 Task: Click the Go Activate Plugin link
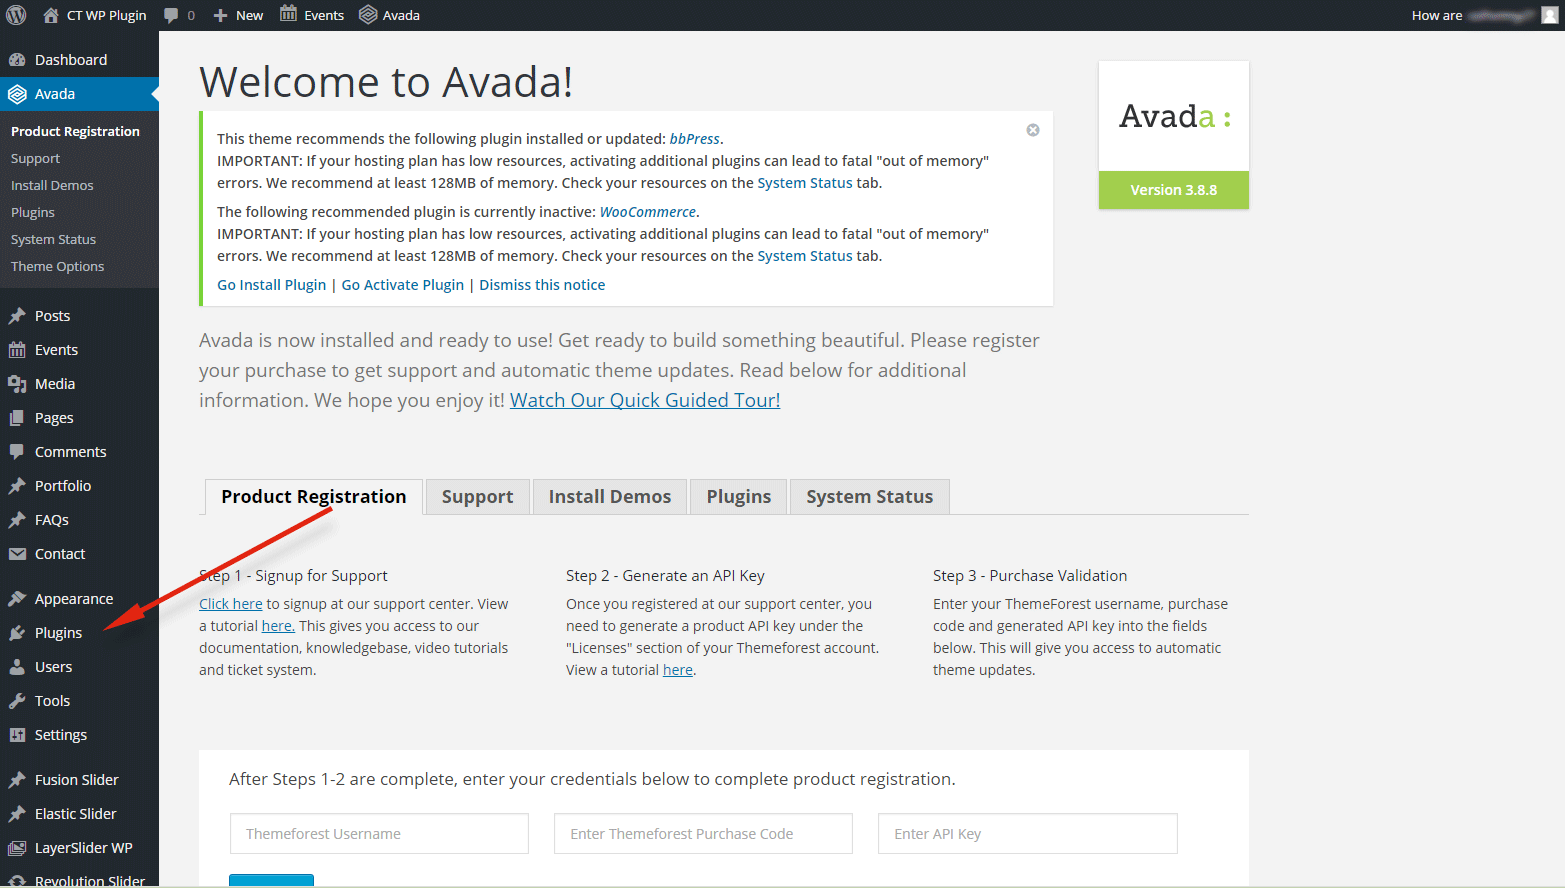pyautogui.click(x=403, y=285)
